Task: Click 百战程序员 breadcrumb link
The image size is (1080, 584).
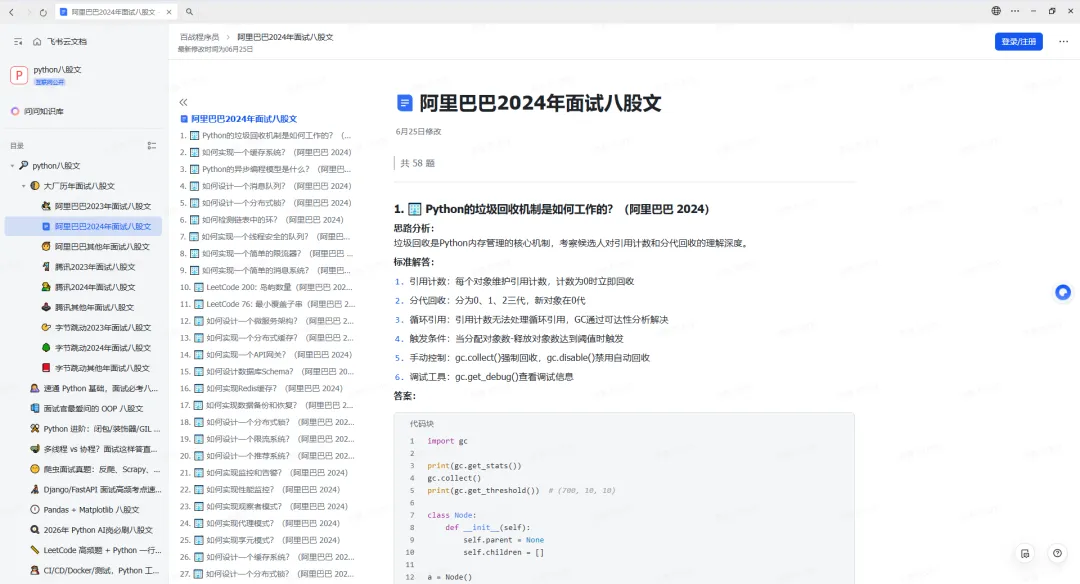Action: point(199,37)
